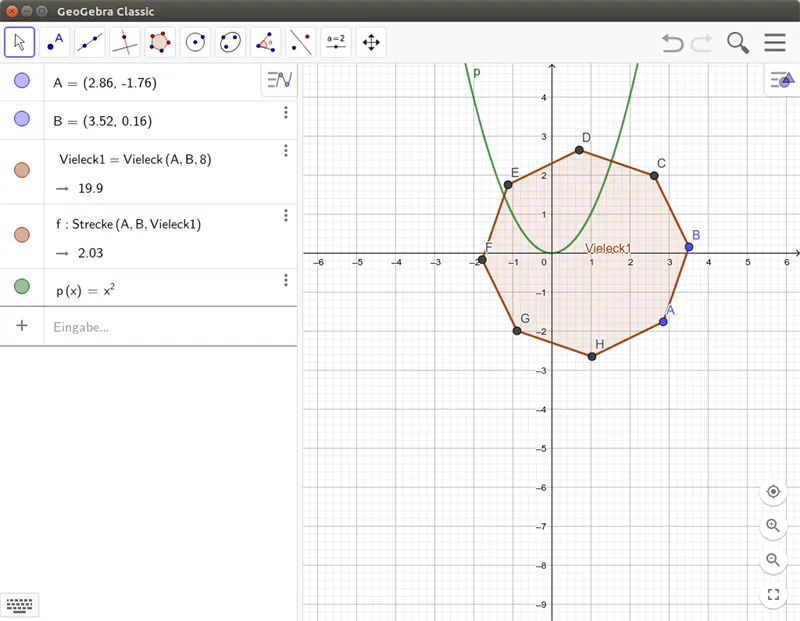Screen dimensions: 800x621
Task: Select the Perpendicular Line tool
Action: [125, 42]
